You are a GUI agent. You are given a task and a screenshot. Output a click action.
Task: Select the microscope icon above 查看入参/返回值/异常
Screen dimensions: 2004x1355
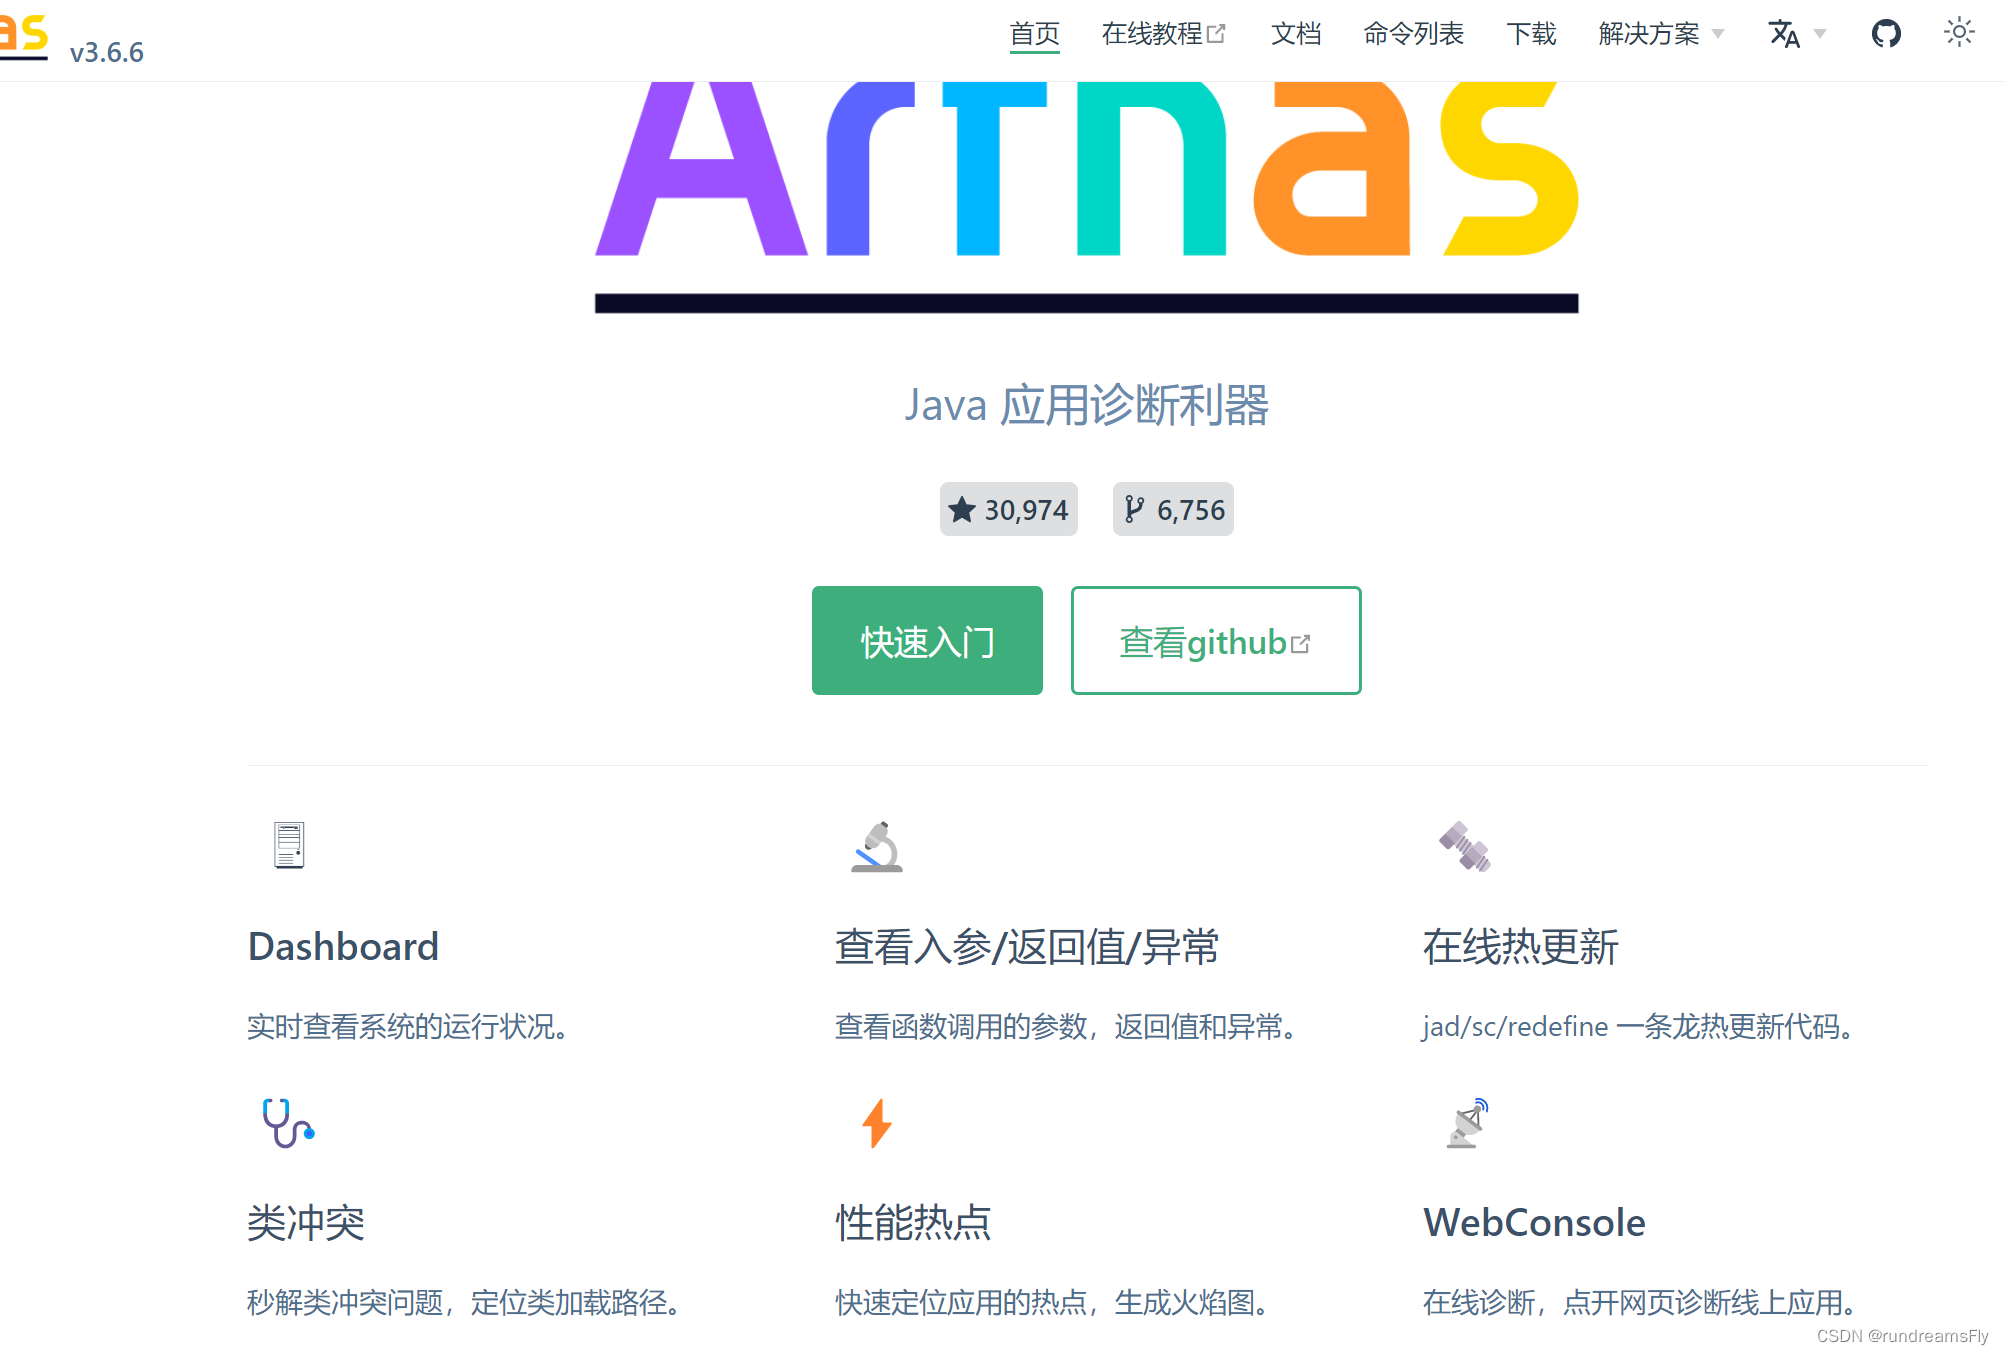point(876,847)
